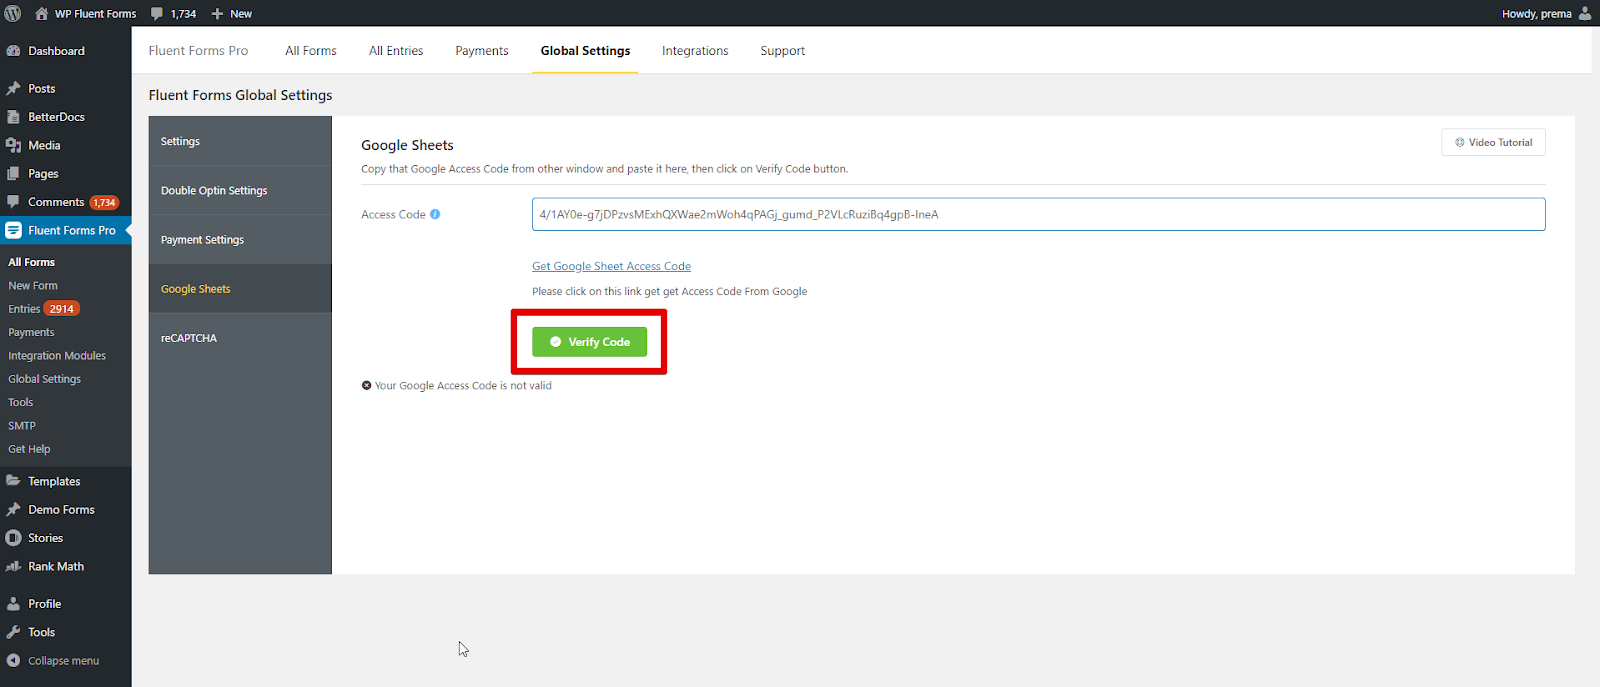Image resolution: width=1600 pixels, height=687 pixels.
Task: Click the Comments icon in sidebar
Action: tap(13, 201)
